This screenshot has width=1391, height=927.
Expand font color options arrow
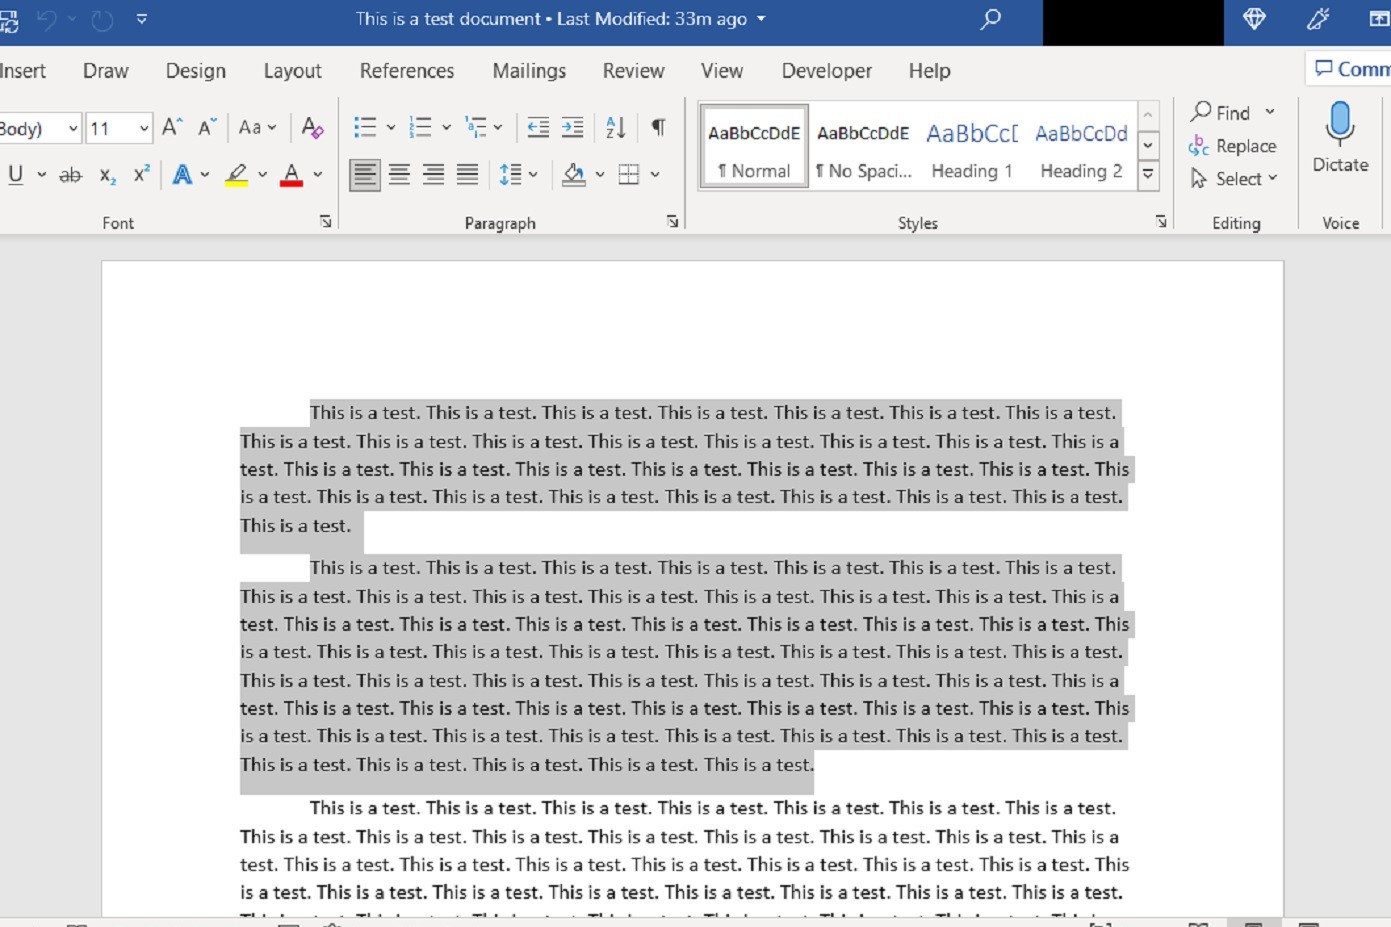pos(317,175)
